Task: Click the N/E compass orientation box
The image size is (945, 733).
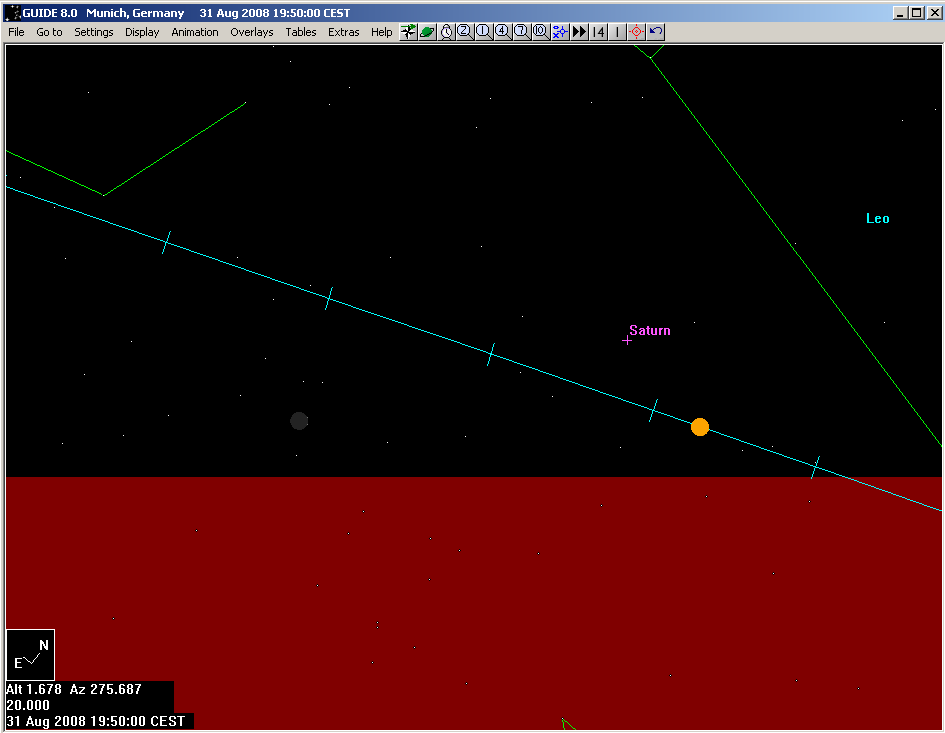Action: (31, 655)
